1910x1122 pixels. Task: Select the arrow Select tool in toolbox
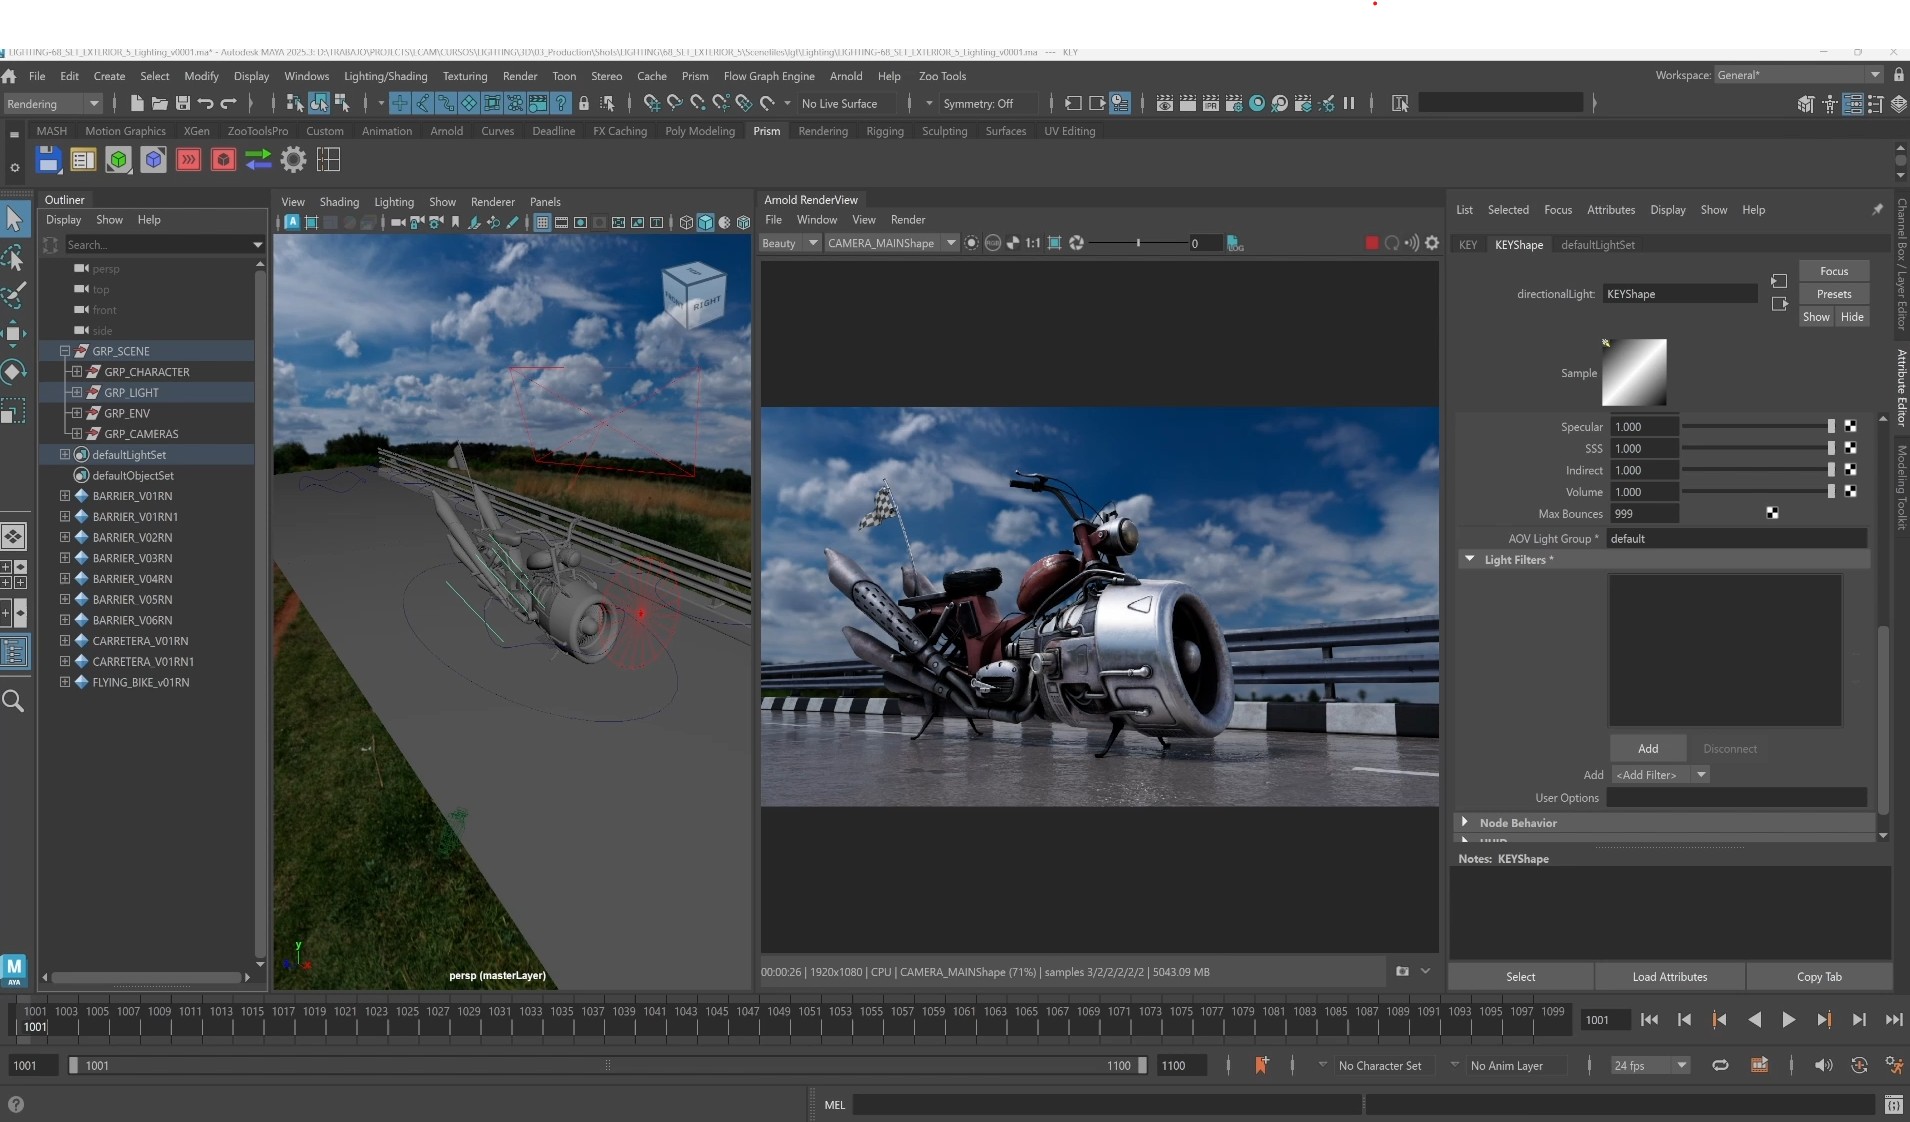pyautogui.click(x=14, y=218)
